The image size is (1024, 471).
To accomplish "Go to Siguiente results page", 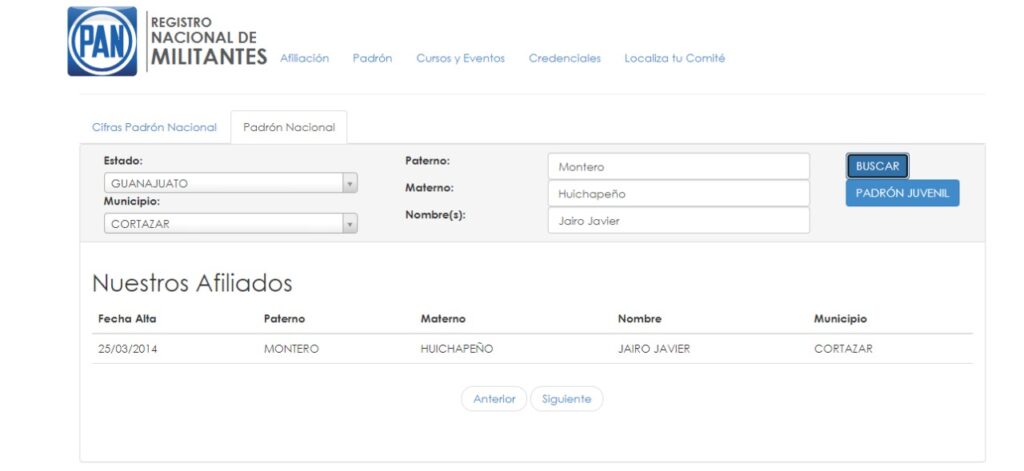I will (566, 399).
